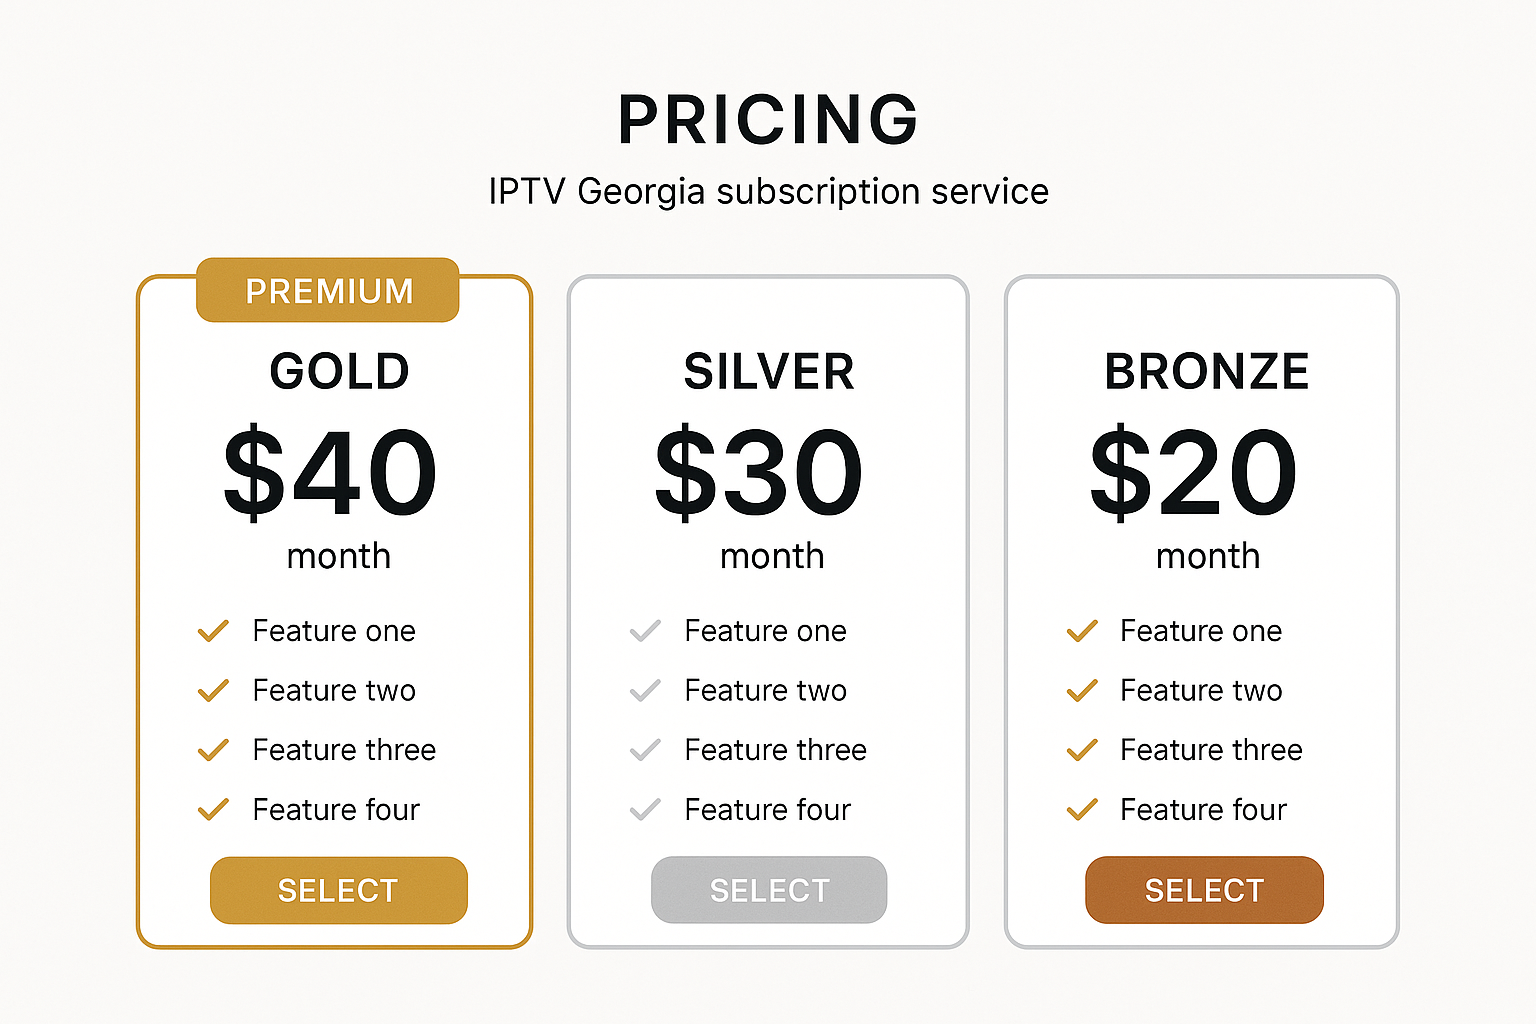The image size is (1536, 1024).
Task: Pick the Bronze plan SELECT button
Action: (x=1204, y=890)
